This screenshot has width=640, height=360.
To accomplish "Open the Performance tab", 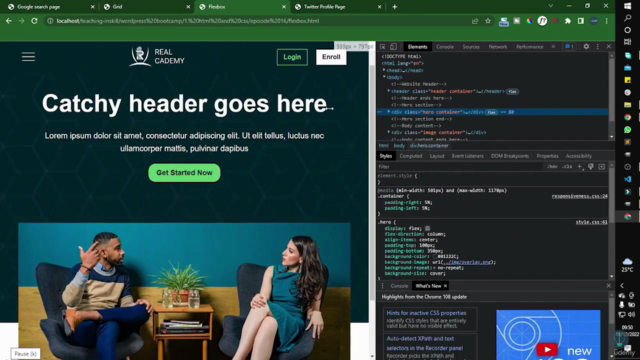I will pos(529,47).
